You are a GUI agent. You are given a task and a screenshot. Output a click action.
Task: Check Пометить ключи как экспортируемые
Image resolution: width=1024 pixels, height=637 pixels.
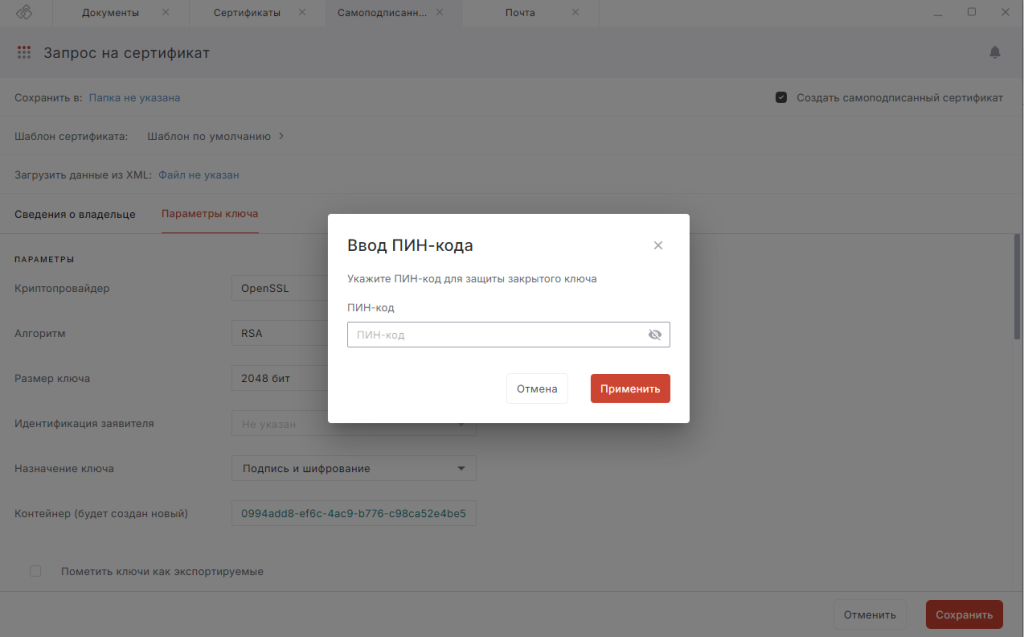point(35,571)
